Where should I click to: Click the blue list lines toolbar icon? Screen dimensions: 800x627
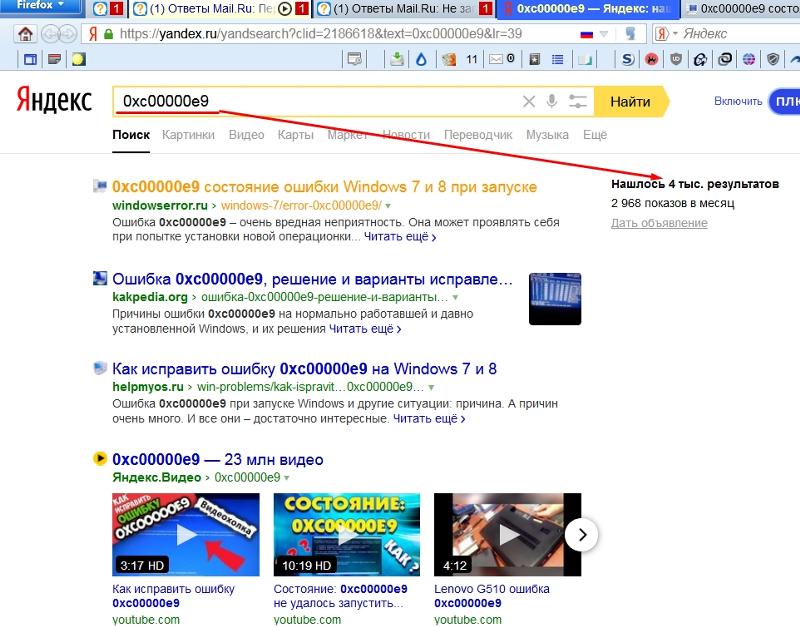pyautogui.click(x=558, y=59)
